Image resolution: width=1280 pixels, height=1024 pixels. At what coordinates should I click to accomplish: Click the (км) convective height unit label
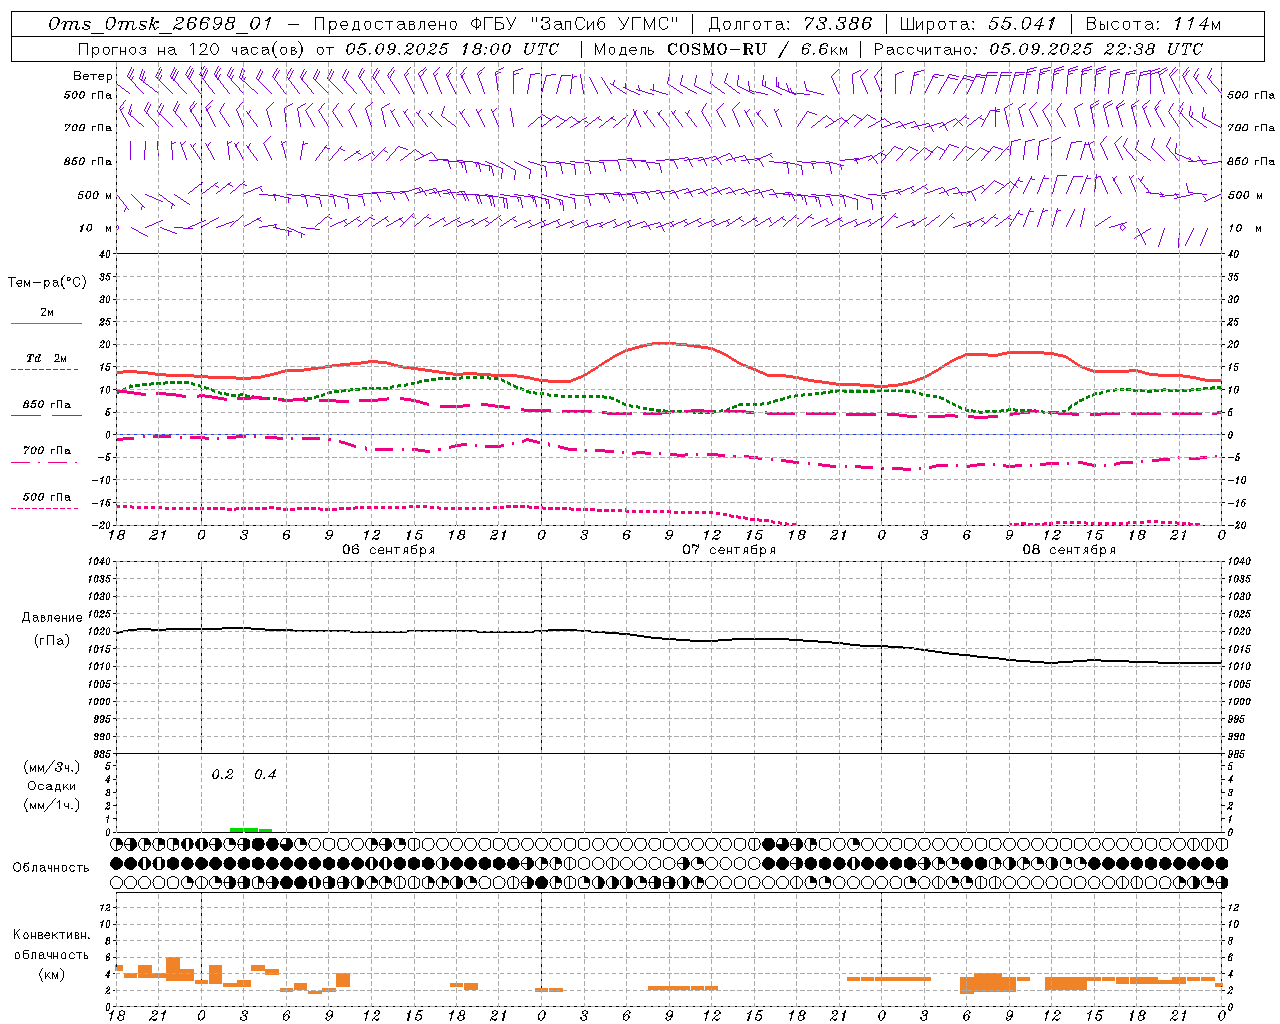pyautogui.click(x=51, y=974)
